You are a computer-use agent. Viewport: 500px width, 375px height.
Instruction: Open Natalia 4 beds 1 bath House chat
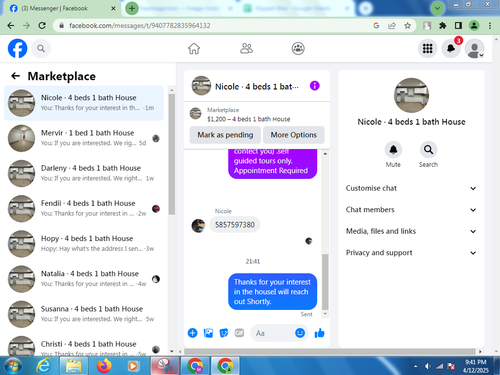tap(84, 279)
